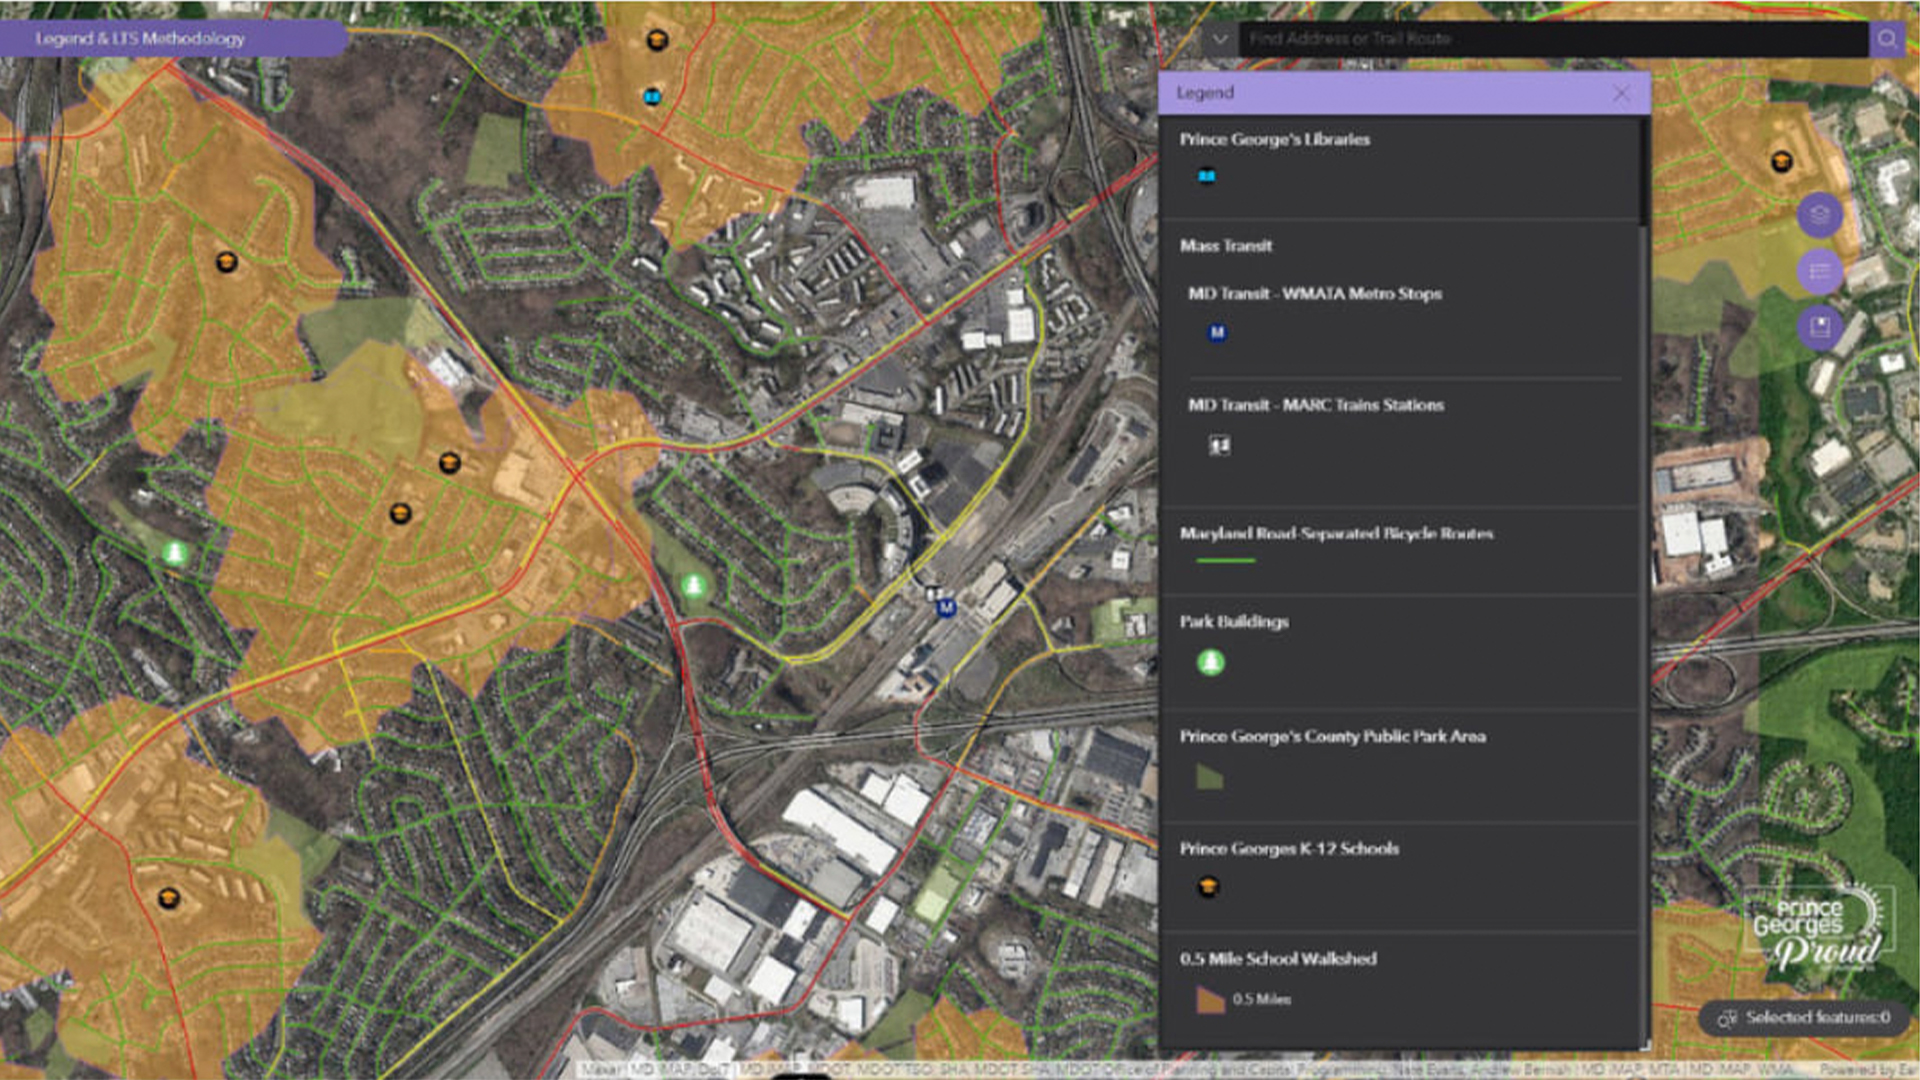Viewport: 1920px width, 1080px height.
Task: Click the park building marker left of map
Action: tap(175, 553)
